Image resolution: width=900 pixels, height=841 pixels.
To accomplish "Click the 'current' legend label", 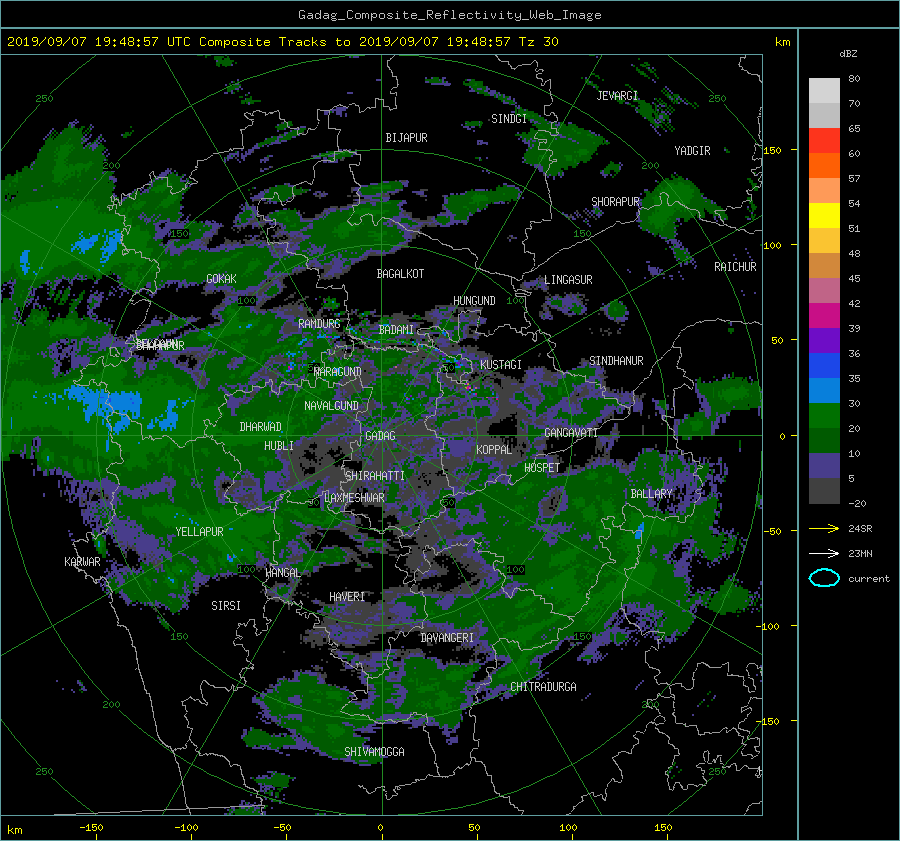I will (x=869, y=579).
